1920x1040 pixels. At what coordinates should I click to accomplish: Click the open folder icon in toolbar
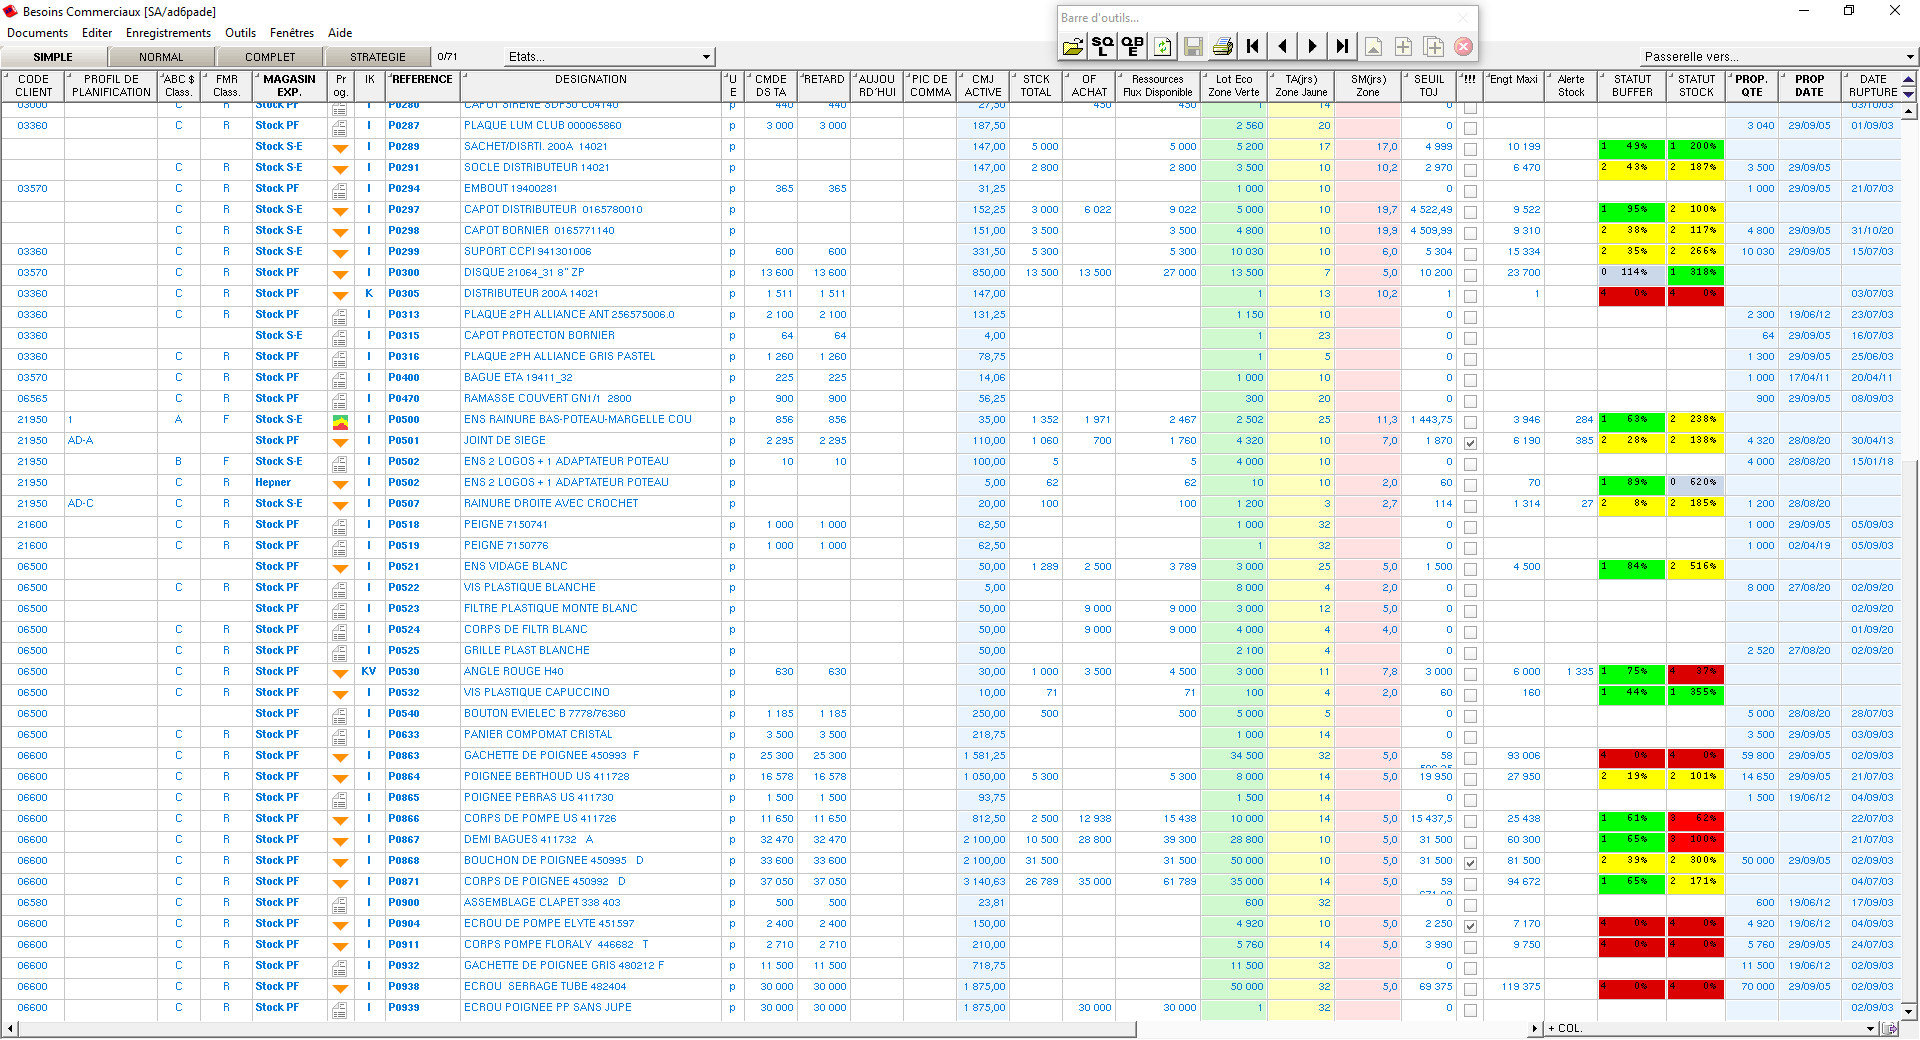(x=1073, y=46)
